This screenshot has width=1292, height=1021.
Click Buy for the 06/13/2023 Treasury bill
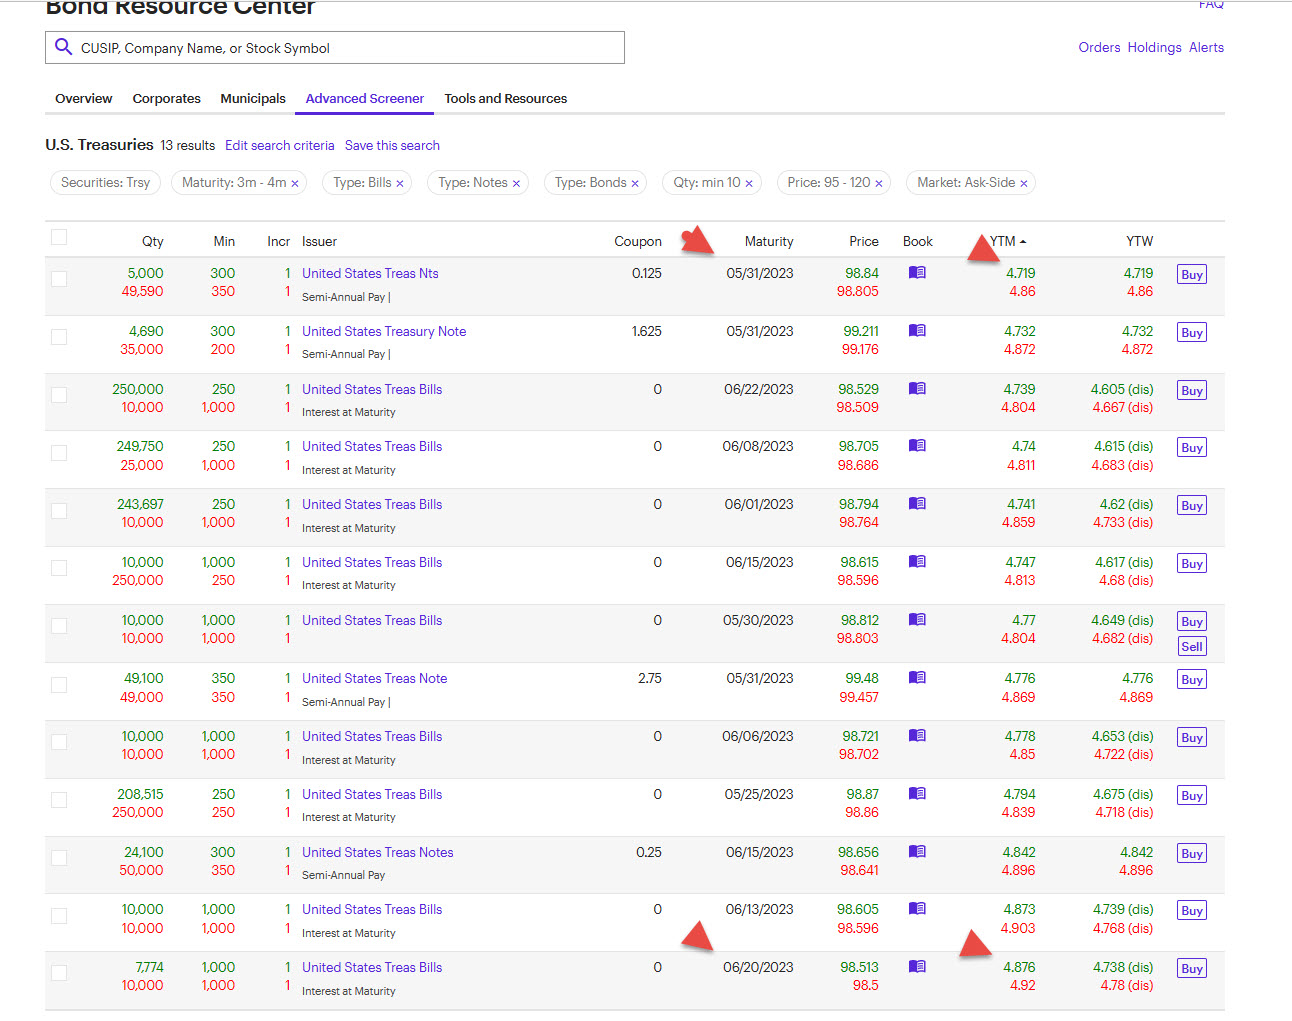click(x=1191, y=911)
